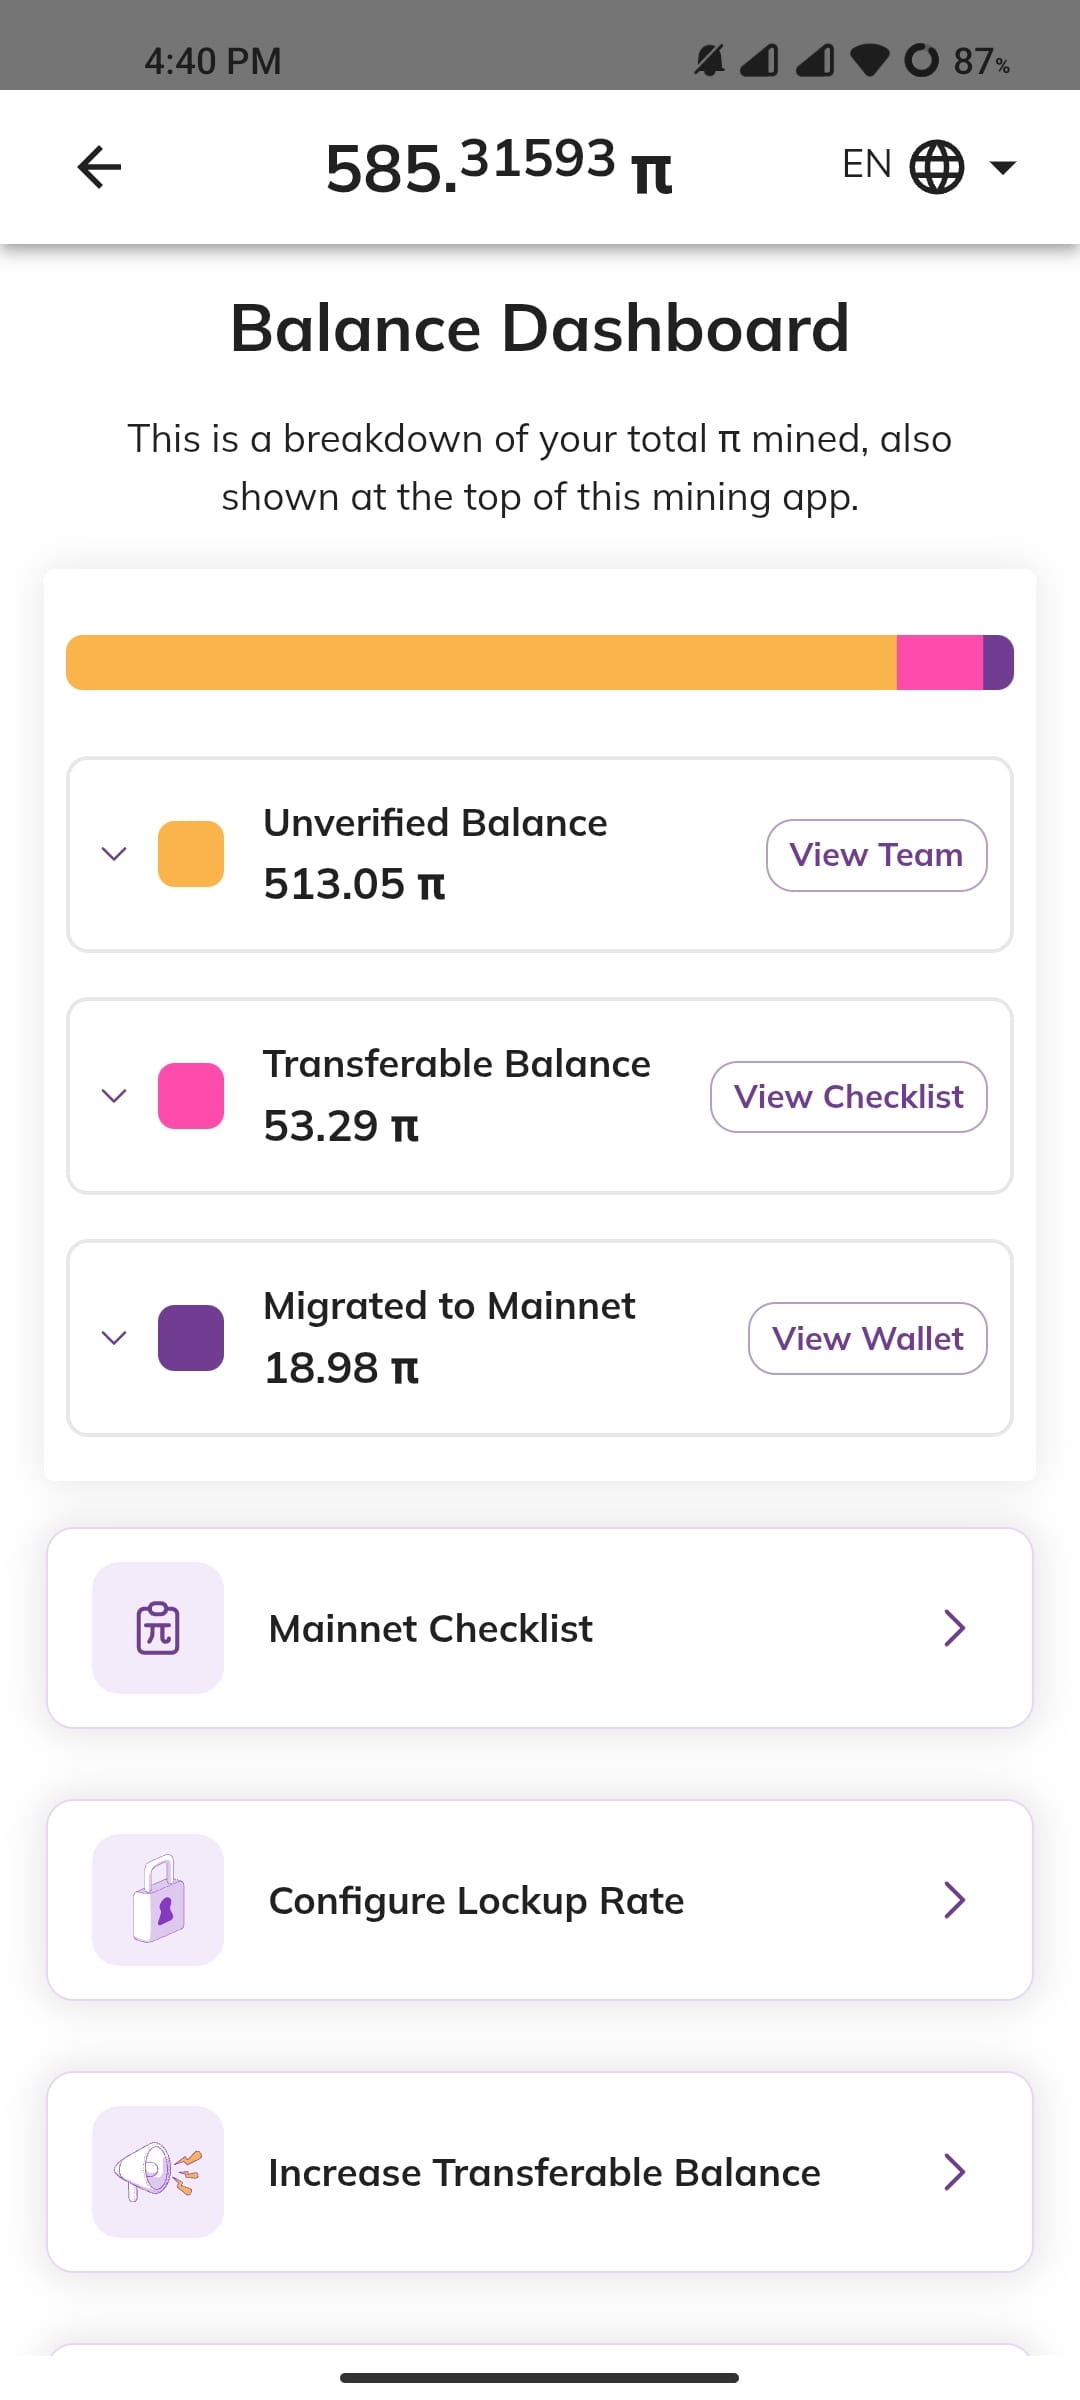Open Configure Lockup Rate menu item
Image resolution: width=1080 pixels, height=2400 pixels.
tap(540, 1900)
